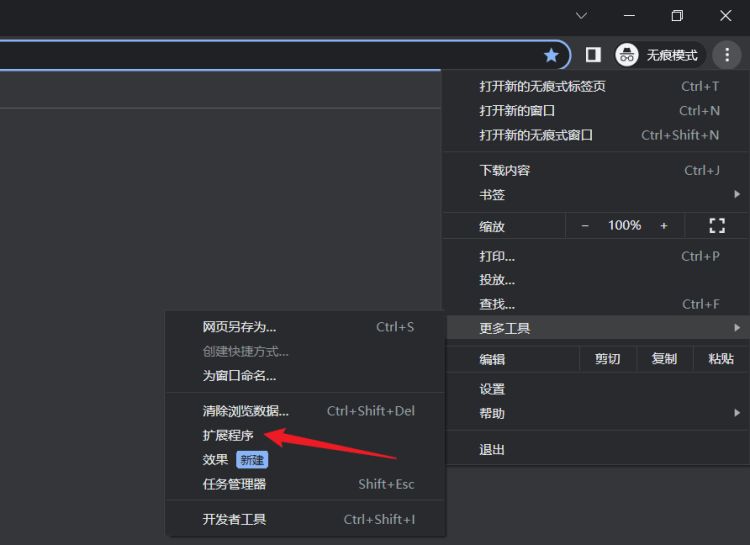Click the 缩放 label in menu
Image resolution: width=750 pixels, height=545 pixels.
coord(492,226)
